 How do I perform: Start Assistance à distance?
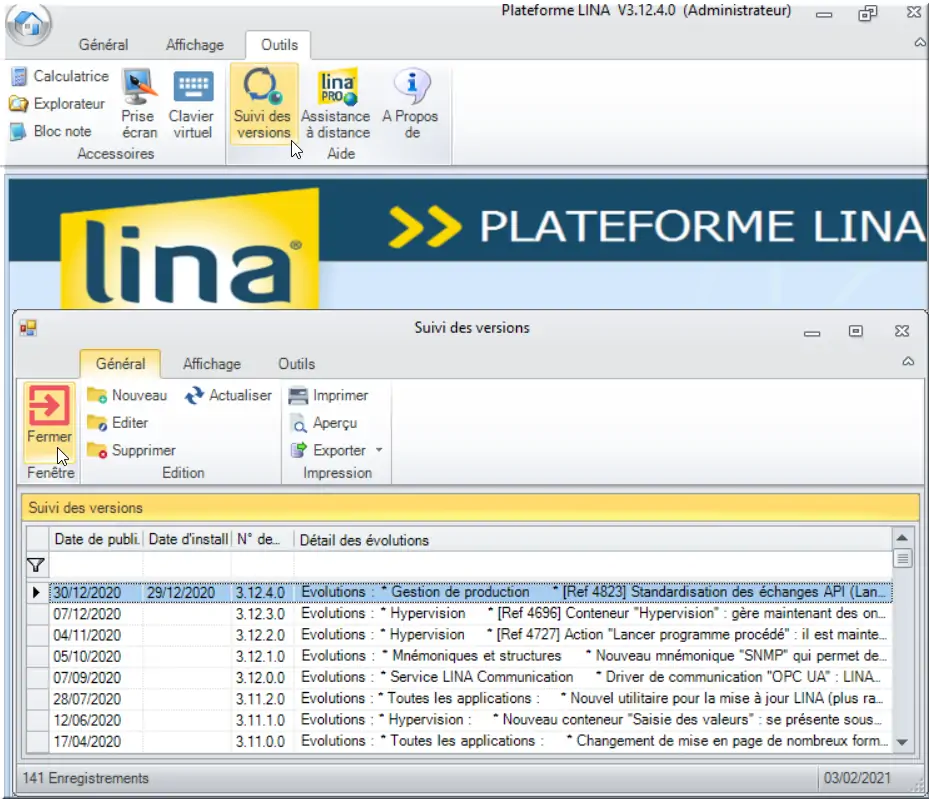point(336,104)
